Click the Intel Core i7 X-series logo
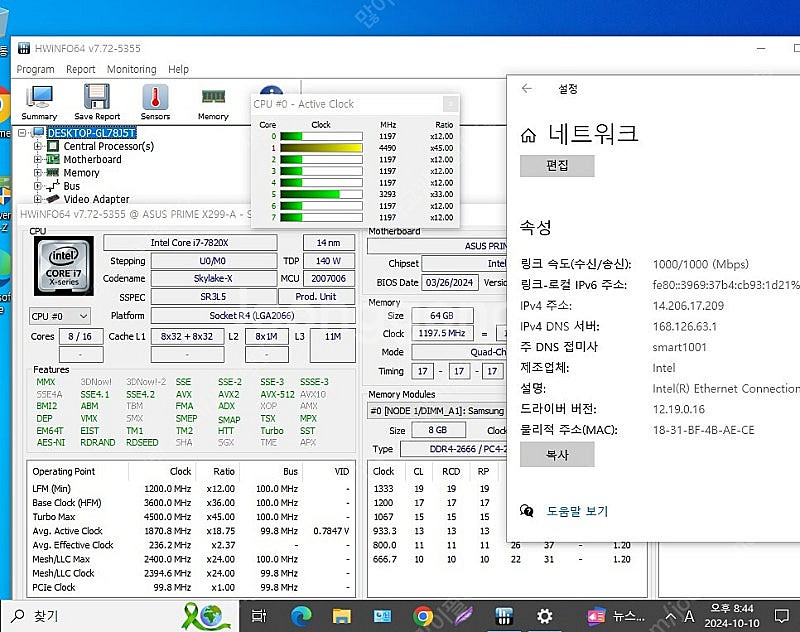The height and width of the screenshot is (632, 800). 64,266
